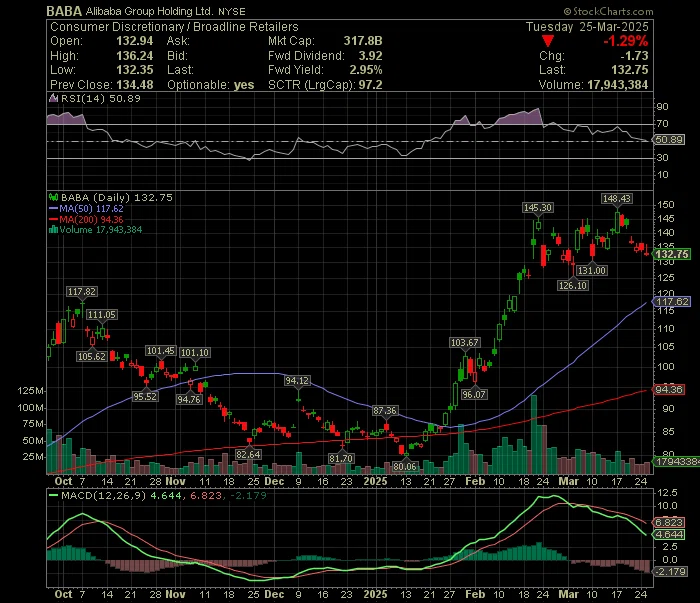Viewport: 700px width, 603px height.
Task: Click the Optionable: yes field
Action: 211,85
